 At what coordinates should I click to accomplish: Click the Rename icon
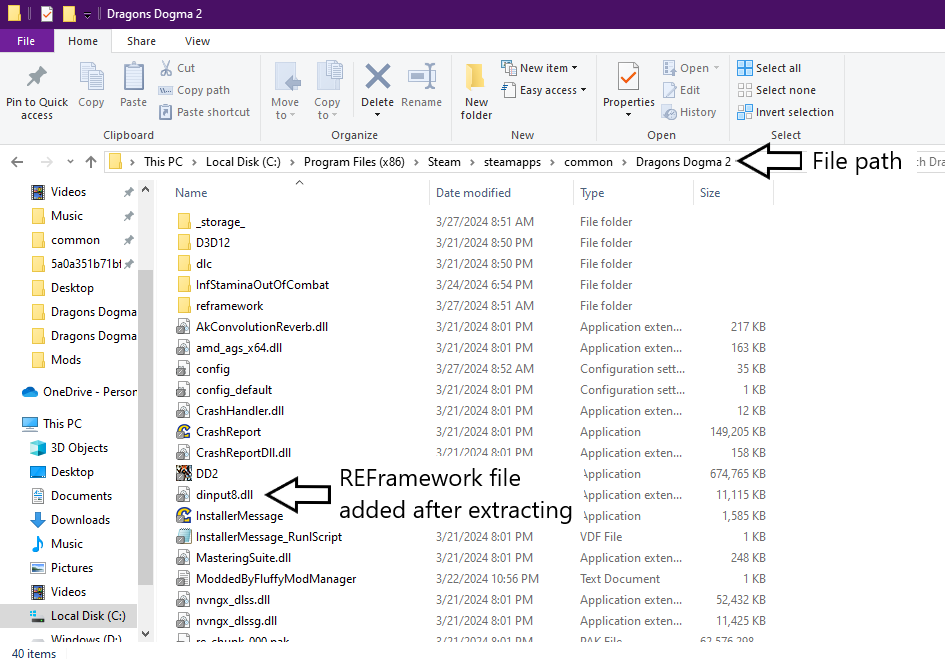pos(422,77)
